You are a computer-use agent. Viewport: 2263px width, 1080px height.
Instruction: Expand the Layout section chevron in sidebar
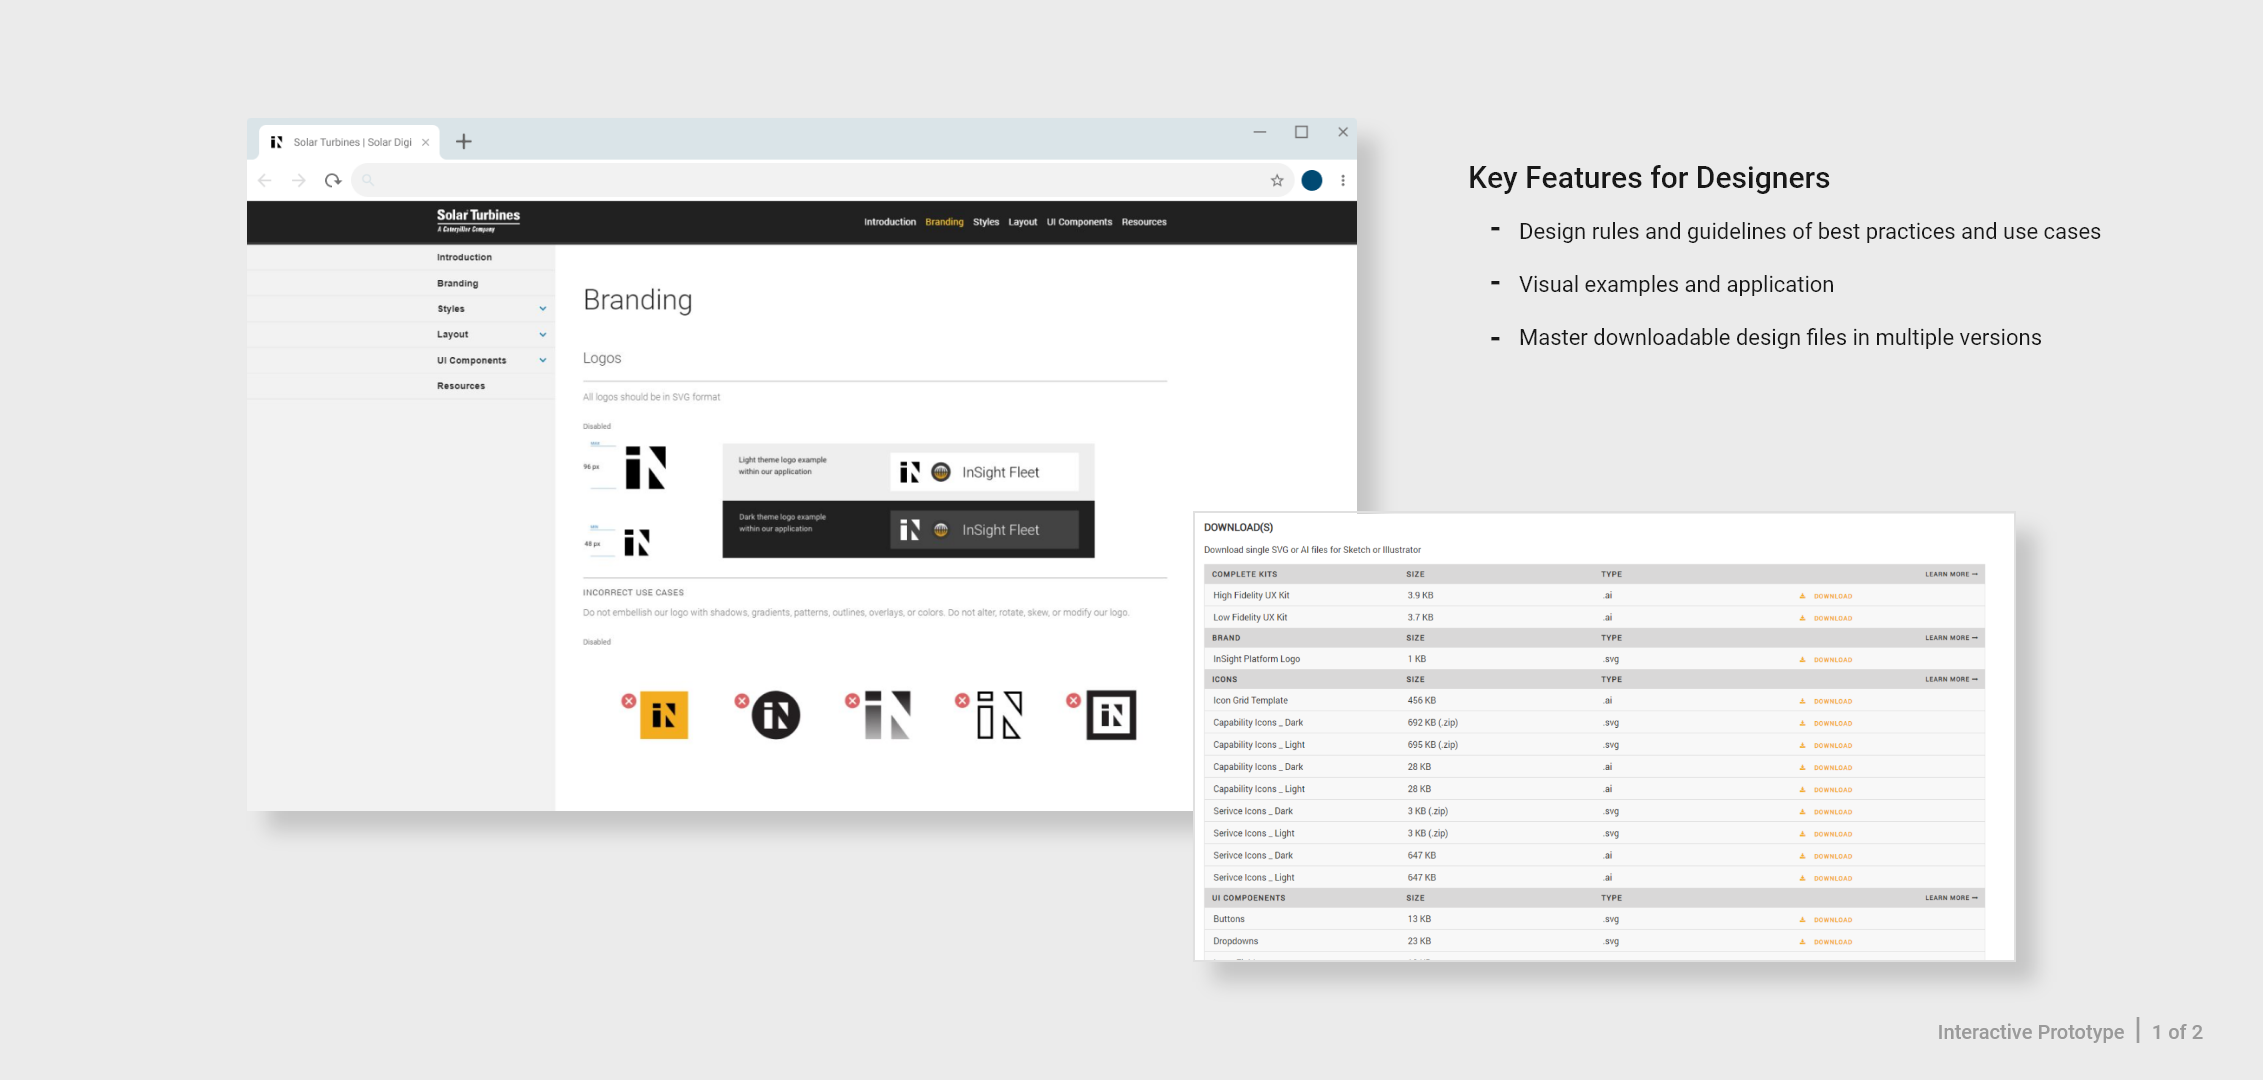click(543, 335)
